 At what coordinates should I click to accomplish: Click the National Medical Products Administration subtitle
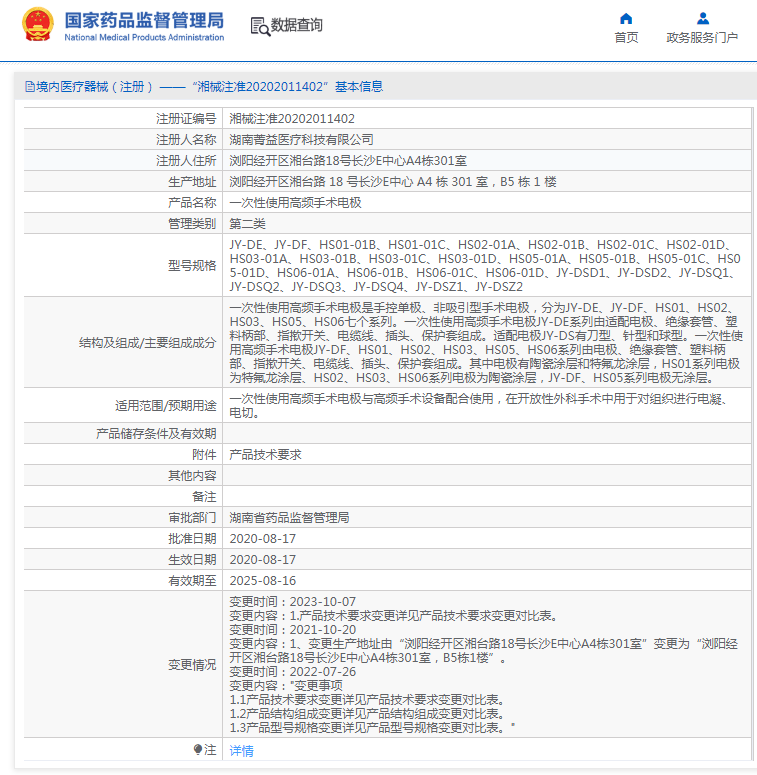(x=144, y=38)
